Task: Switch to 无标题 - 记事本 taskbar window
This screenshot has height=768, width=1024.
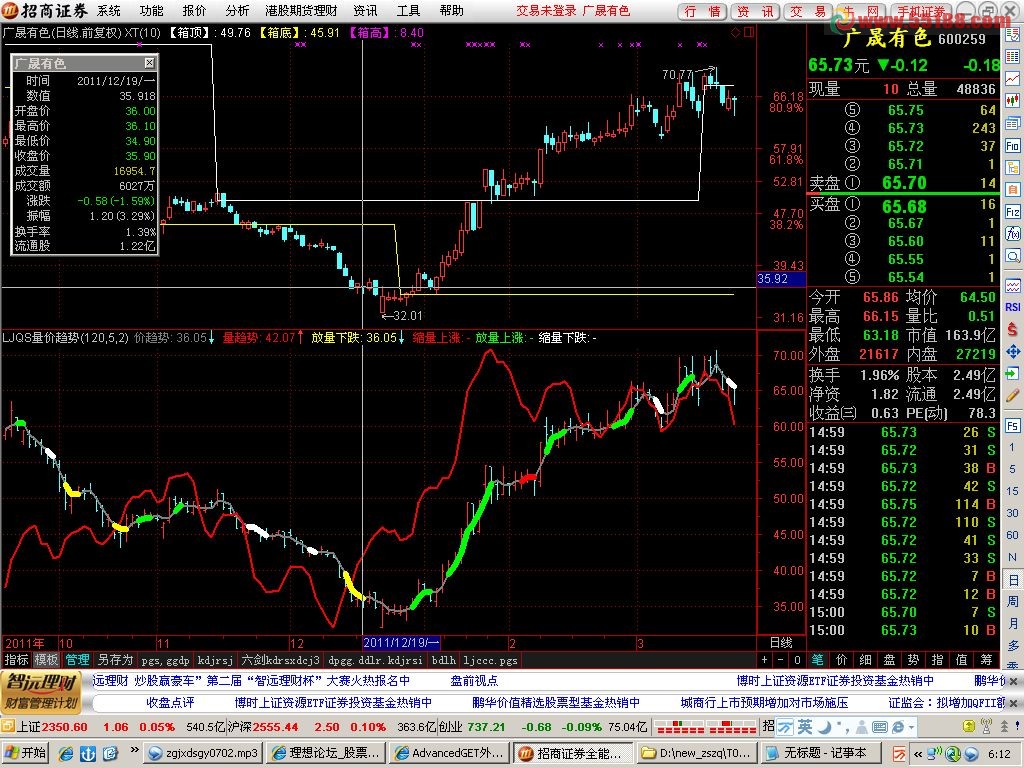Action: (820, 753)
